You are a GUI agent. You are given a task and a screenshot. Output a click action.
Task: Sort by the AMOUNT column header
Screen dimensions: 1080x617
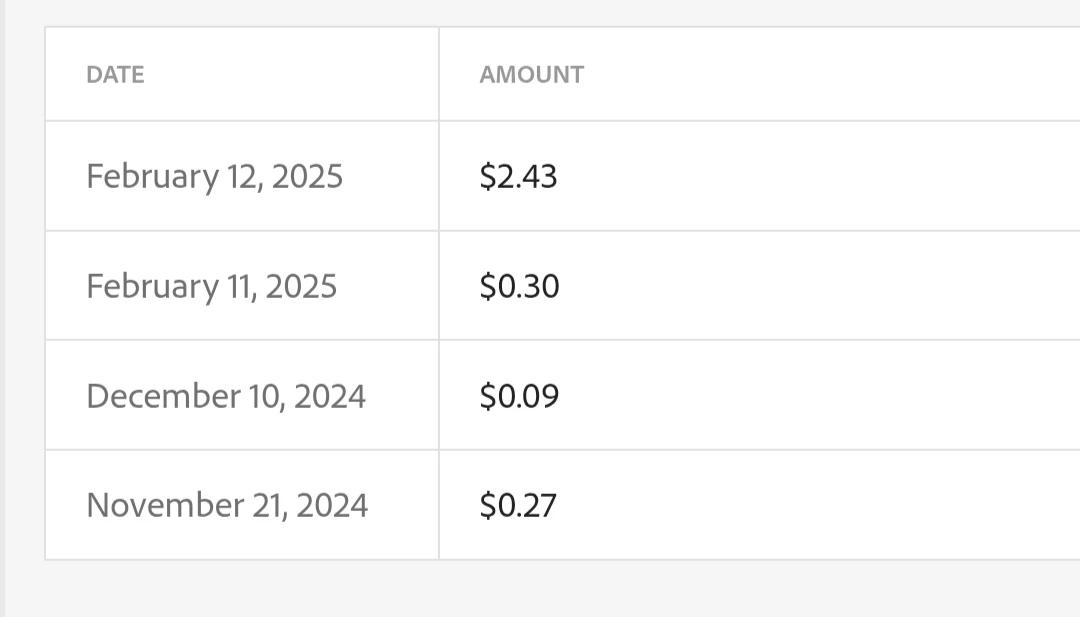(531, 75)
